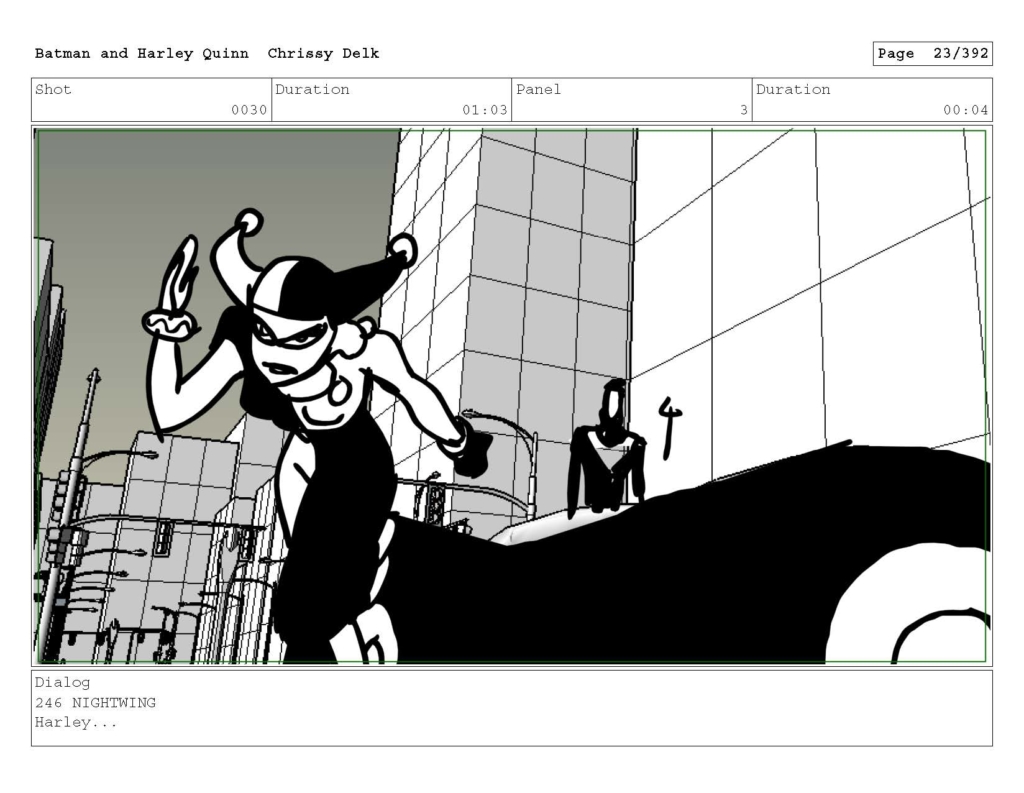Select the title text "Batman and Harley Quinn"
Screen dimensions: 1024x793
tap(142, 54)
